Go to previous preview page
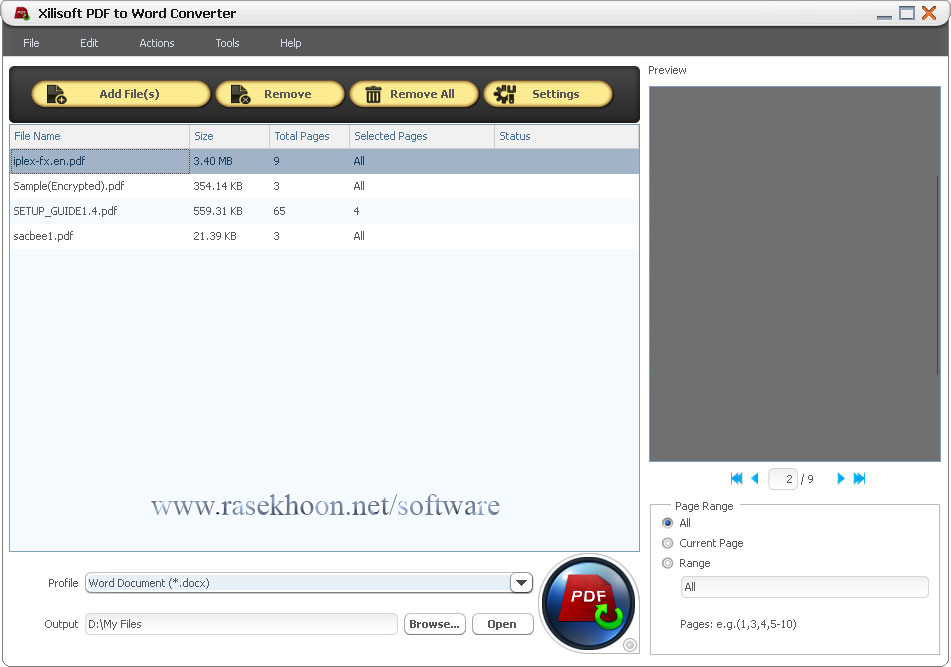 [755, 478]
